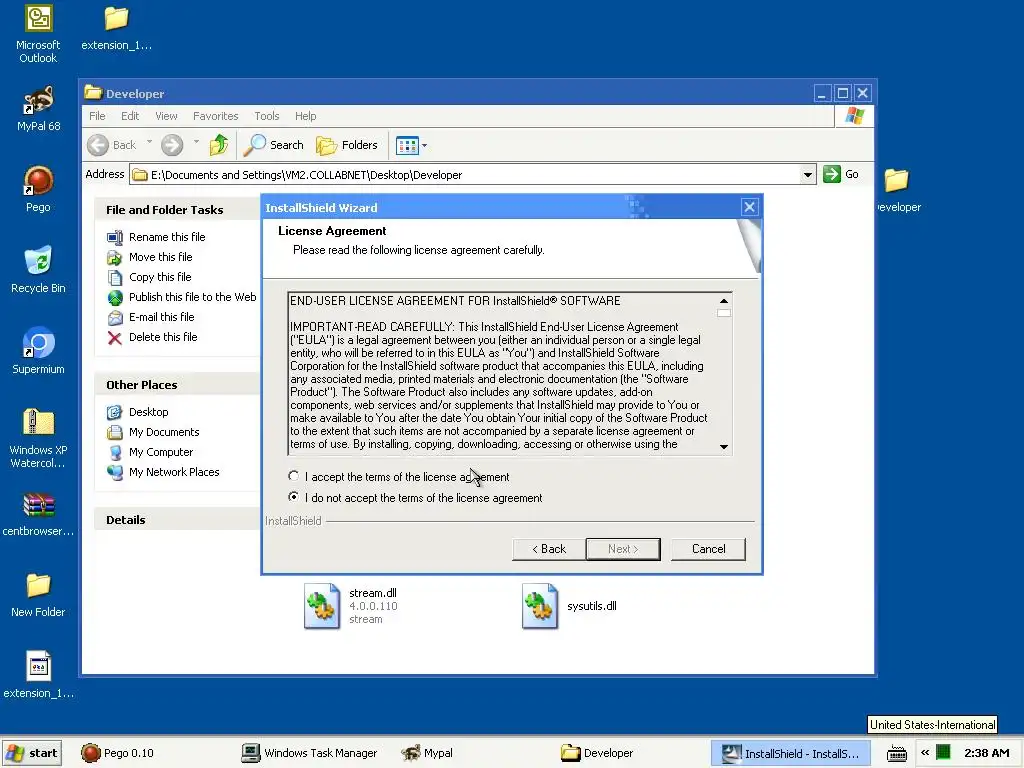
Task: Open Edit menu in Developer window
Action: (x=130, y=116)
